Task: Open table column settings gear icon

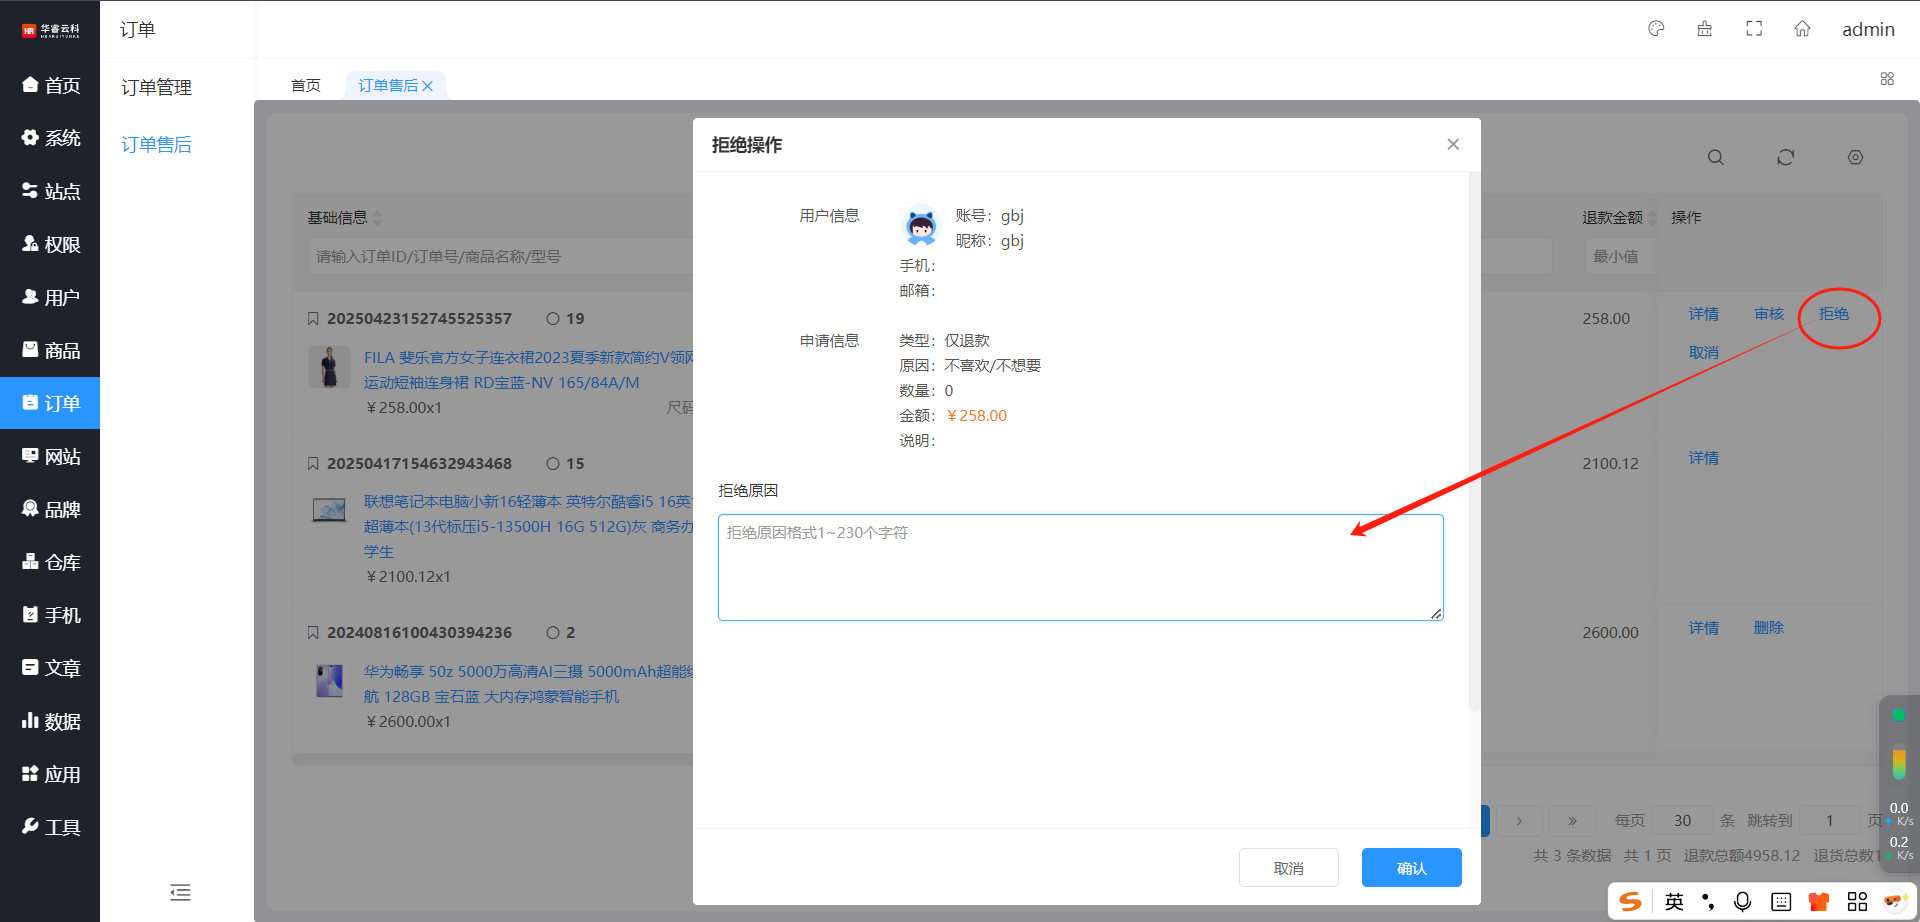Action: click(x=1855, y=158)
